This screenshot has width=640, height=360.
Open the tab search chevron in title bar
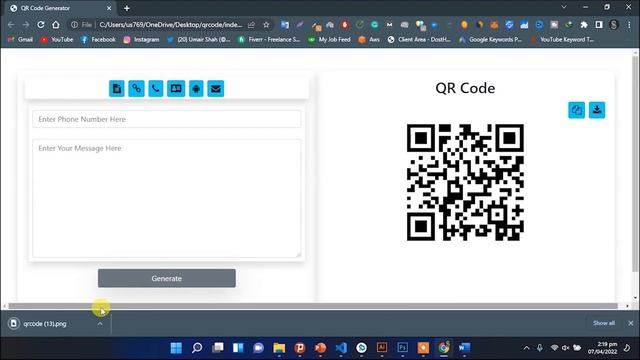(x=564, y=7)
